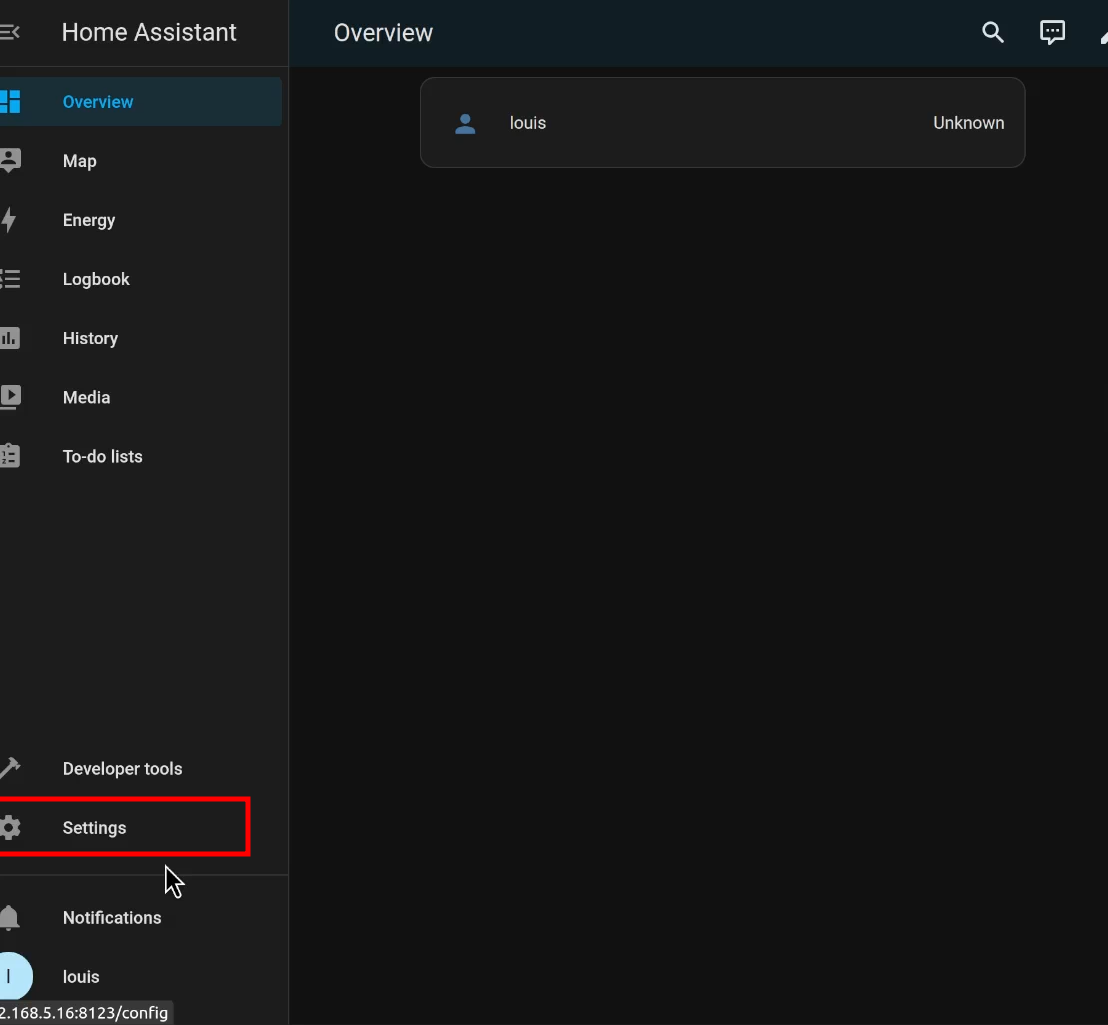
Task: Go to the Map page
Action: coord(141,161)
